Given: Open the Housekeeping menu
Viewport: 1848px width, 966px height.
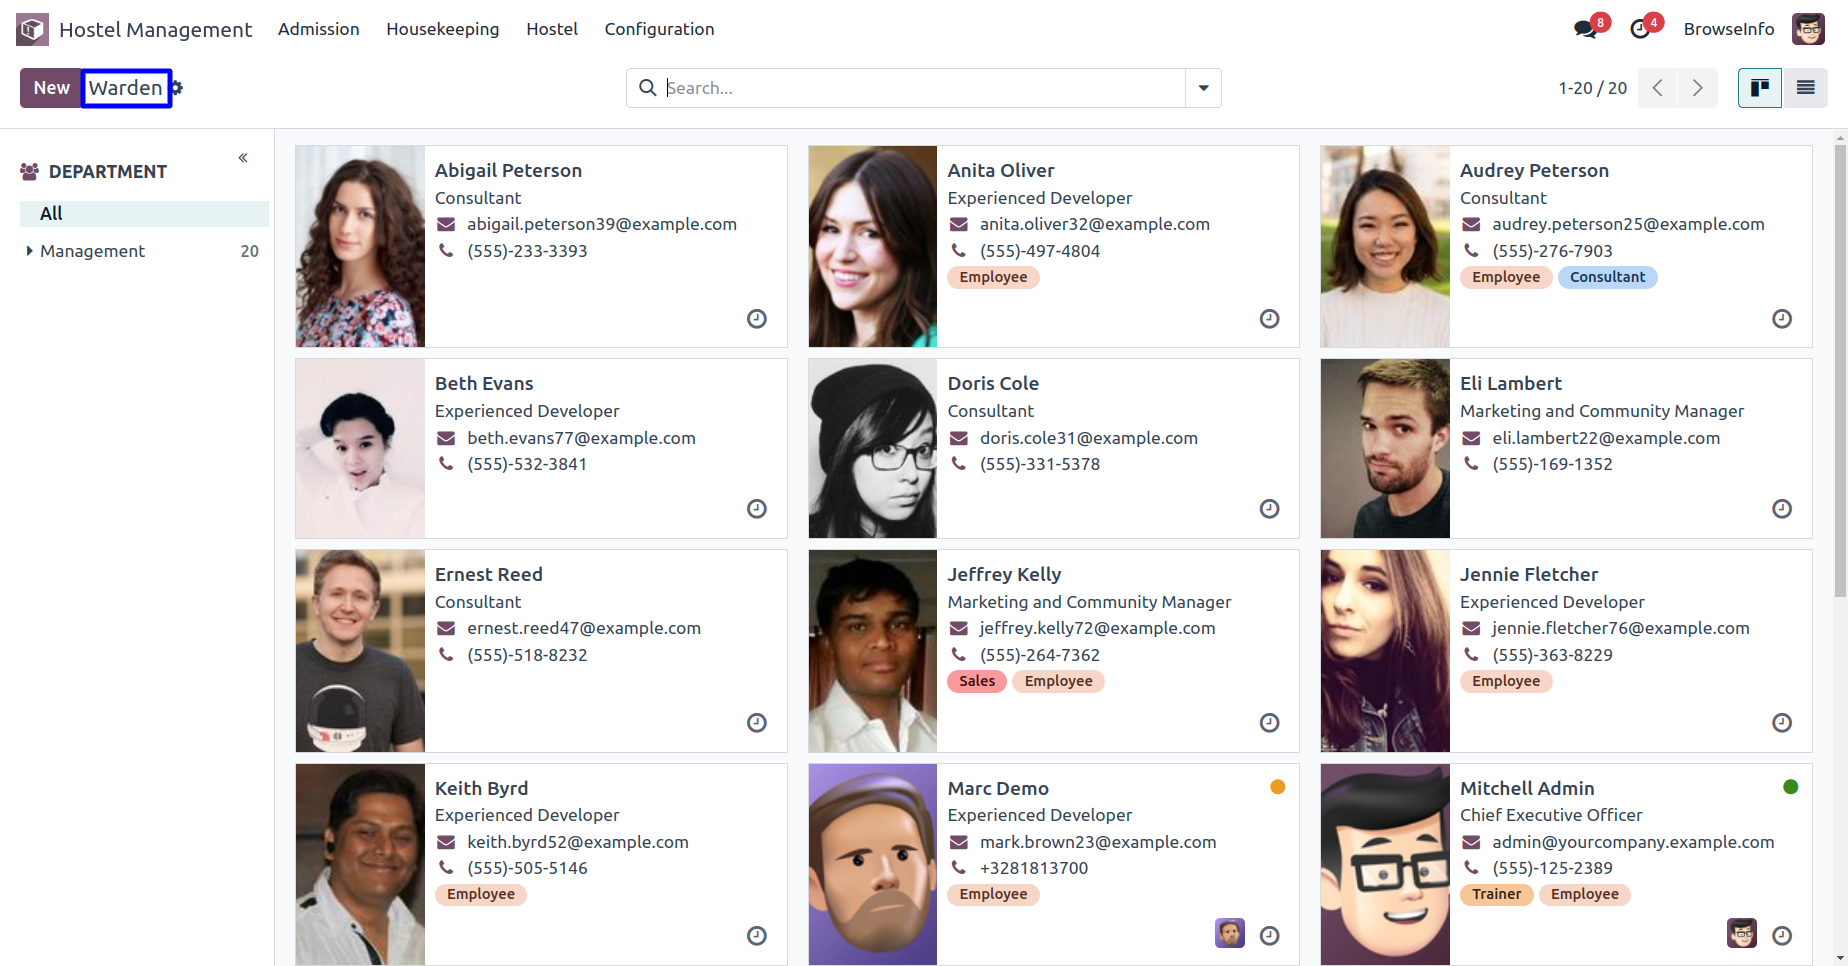Looking at the screenshot, I should [x=443, y=29].
